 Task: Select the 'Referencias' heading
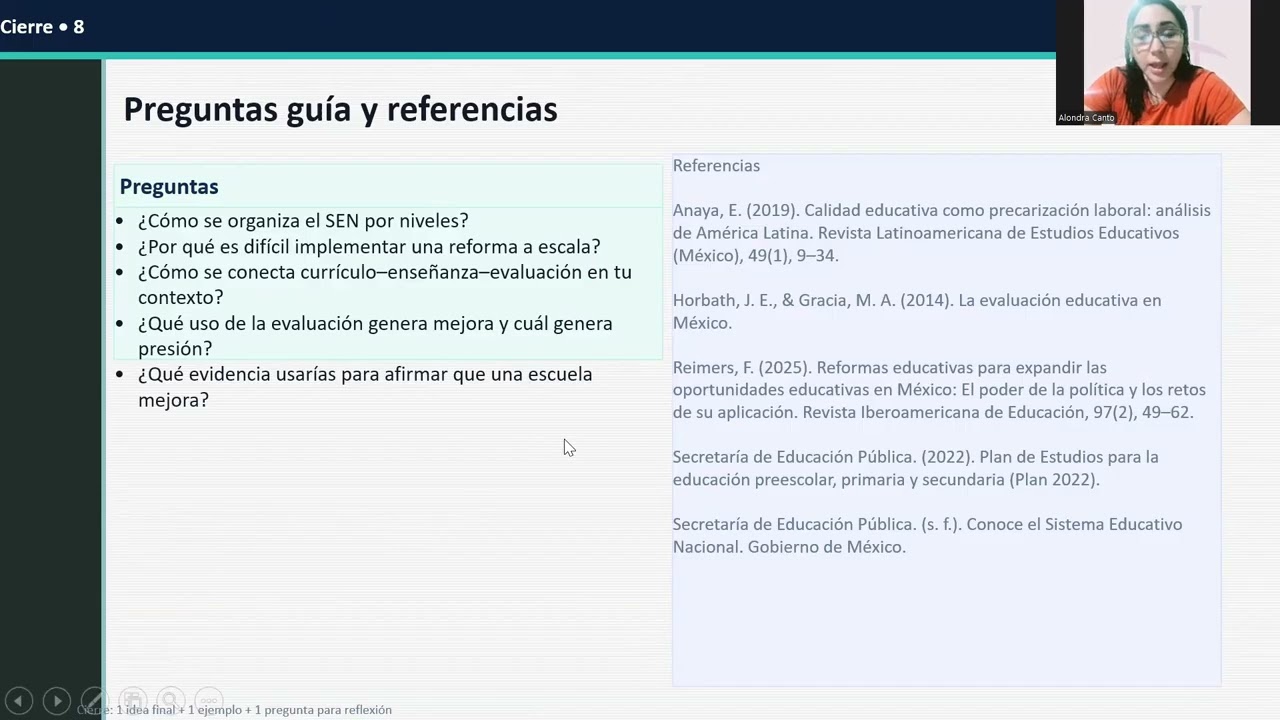[x=716, y=166]
